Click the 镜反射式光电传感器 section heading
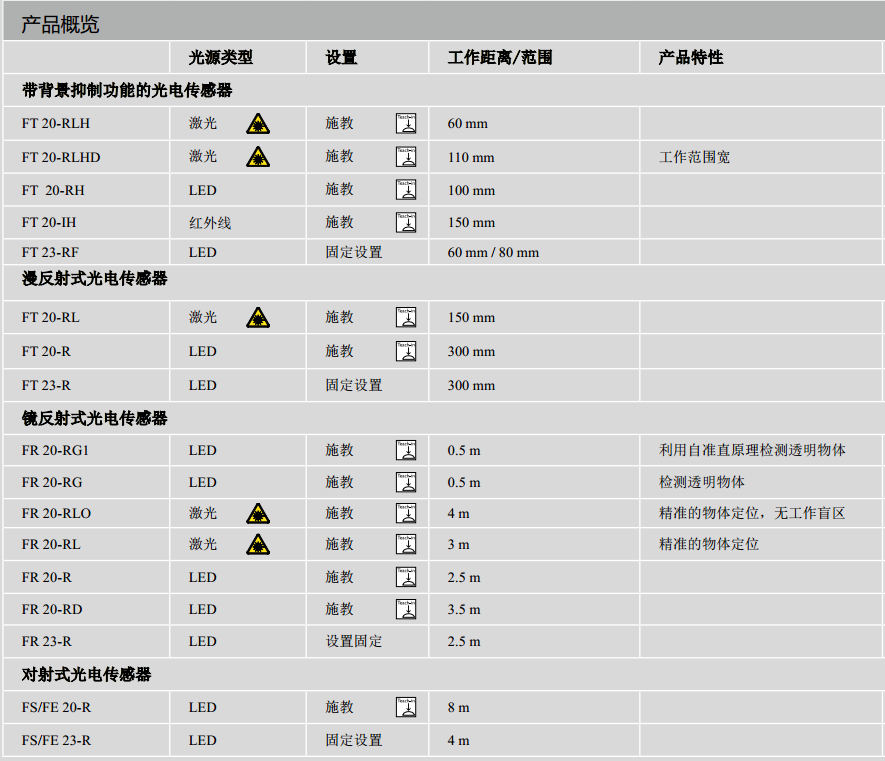Viewport: 885px width, 761px height. [95, 418]
